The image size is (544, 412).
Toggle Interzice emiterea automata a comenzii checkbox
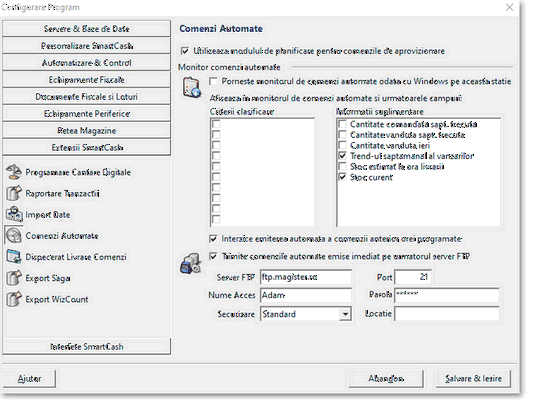213,239
